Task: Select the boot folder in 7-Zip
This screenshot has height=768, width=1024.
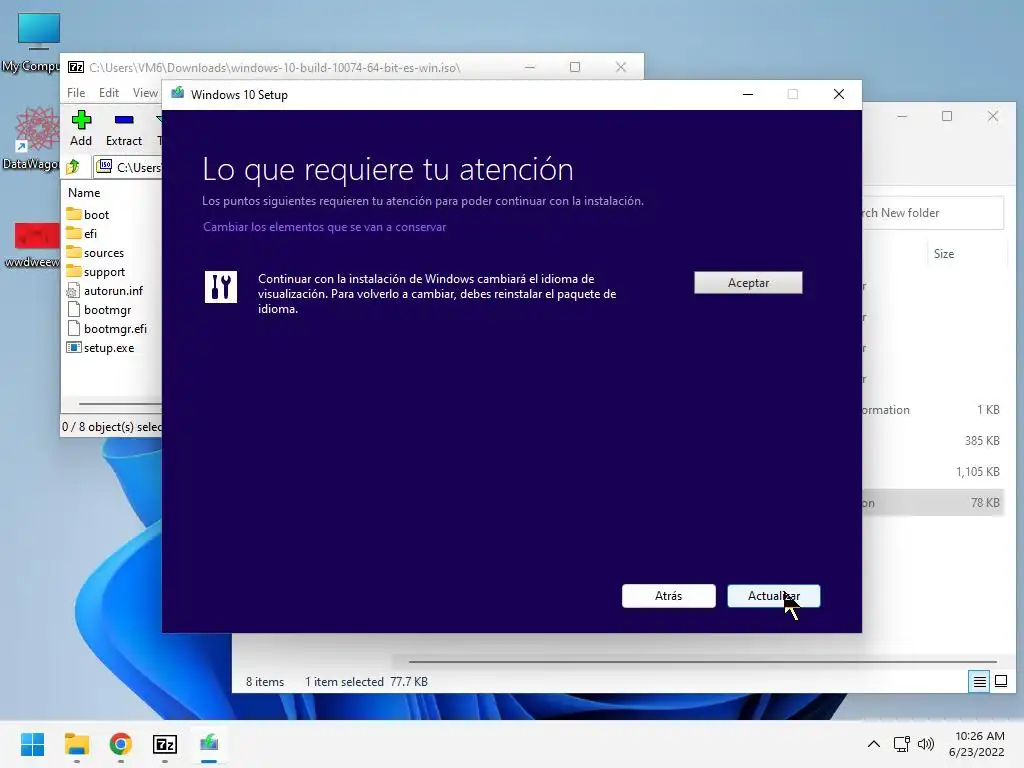Action: (x=96, y=214)
